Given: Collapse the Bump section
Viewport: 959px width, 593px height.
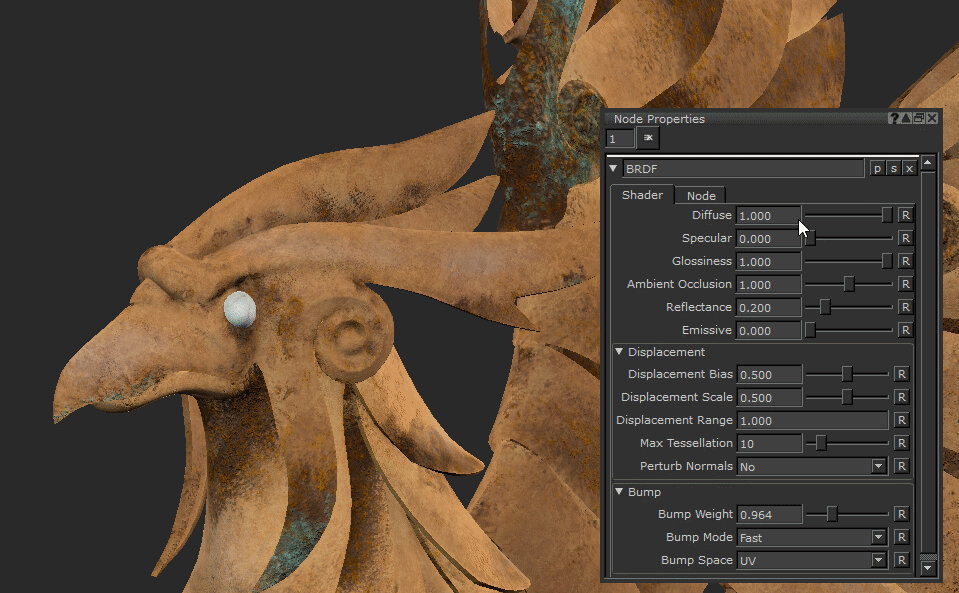Looking at the screenshot, I should tap(619, 492).
